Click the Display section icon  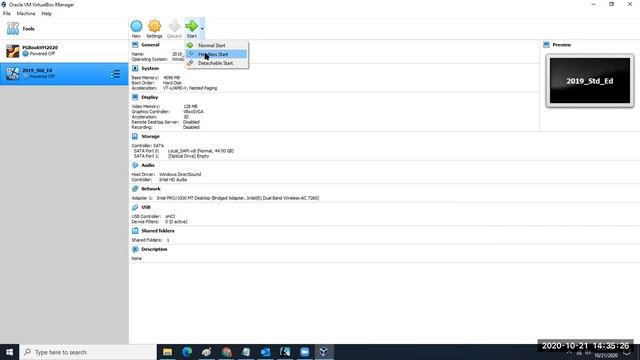tap(135, 97)
